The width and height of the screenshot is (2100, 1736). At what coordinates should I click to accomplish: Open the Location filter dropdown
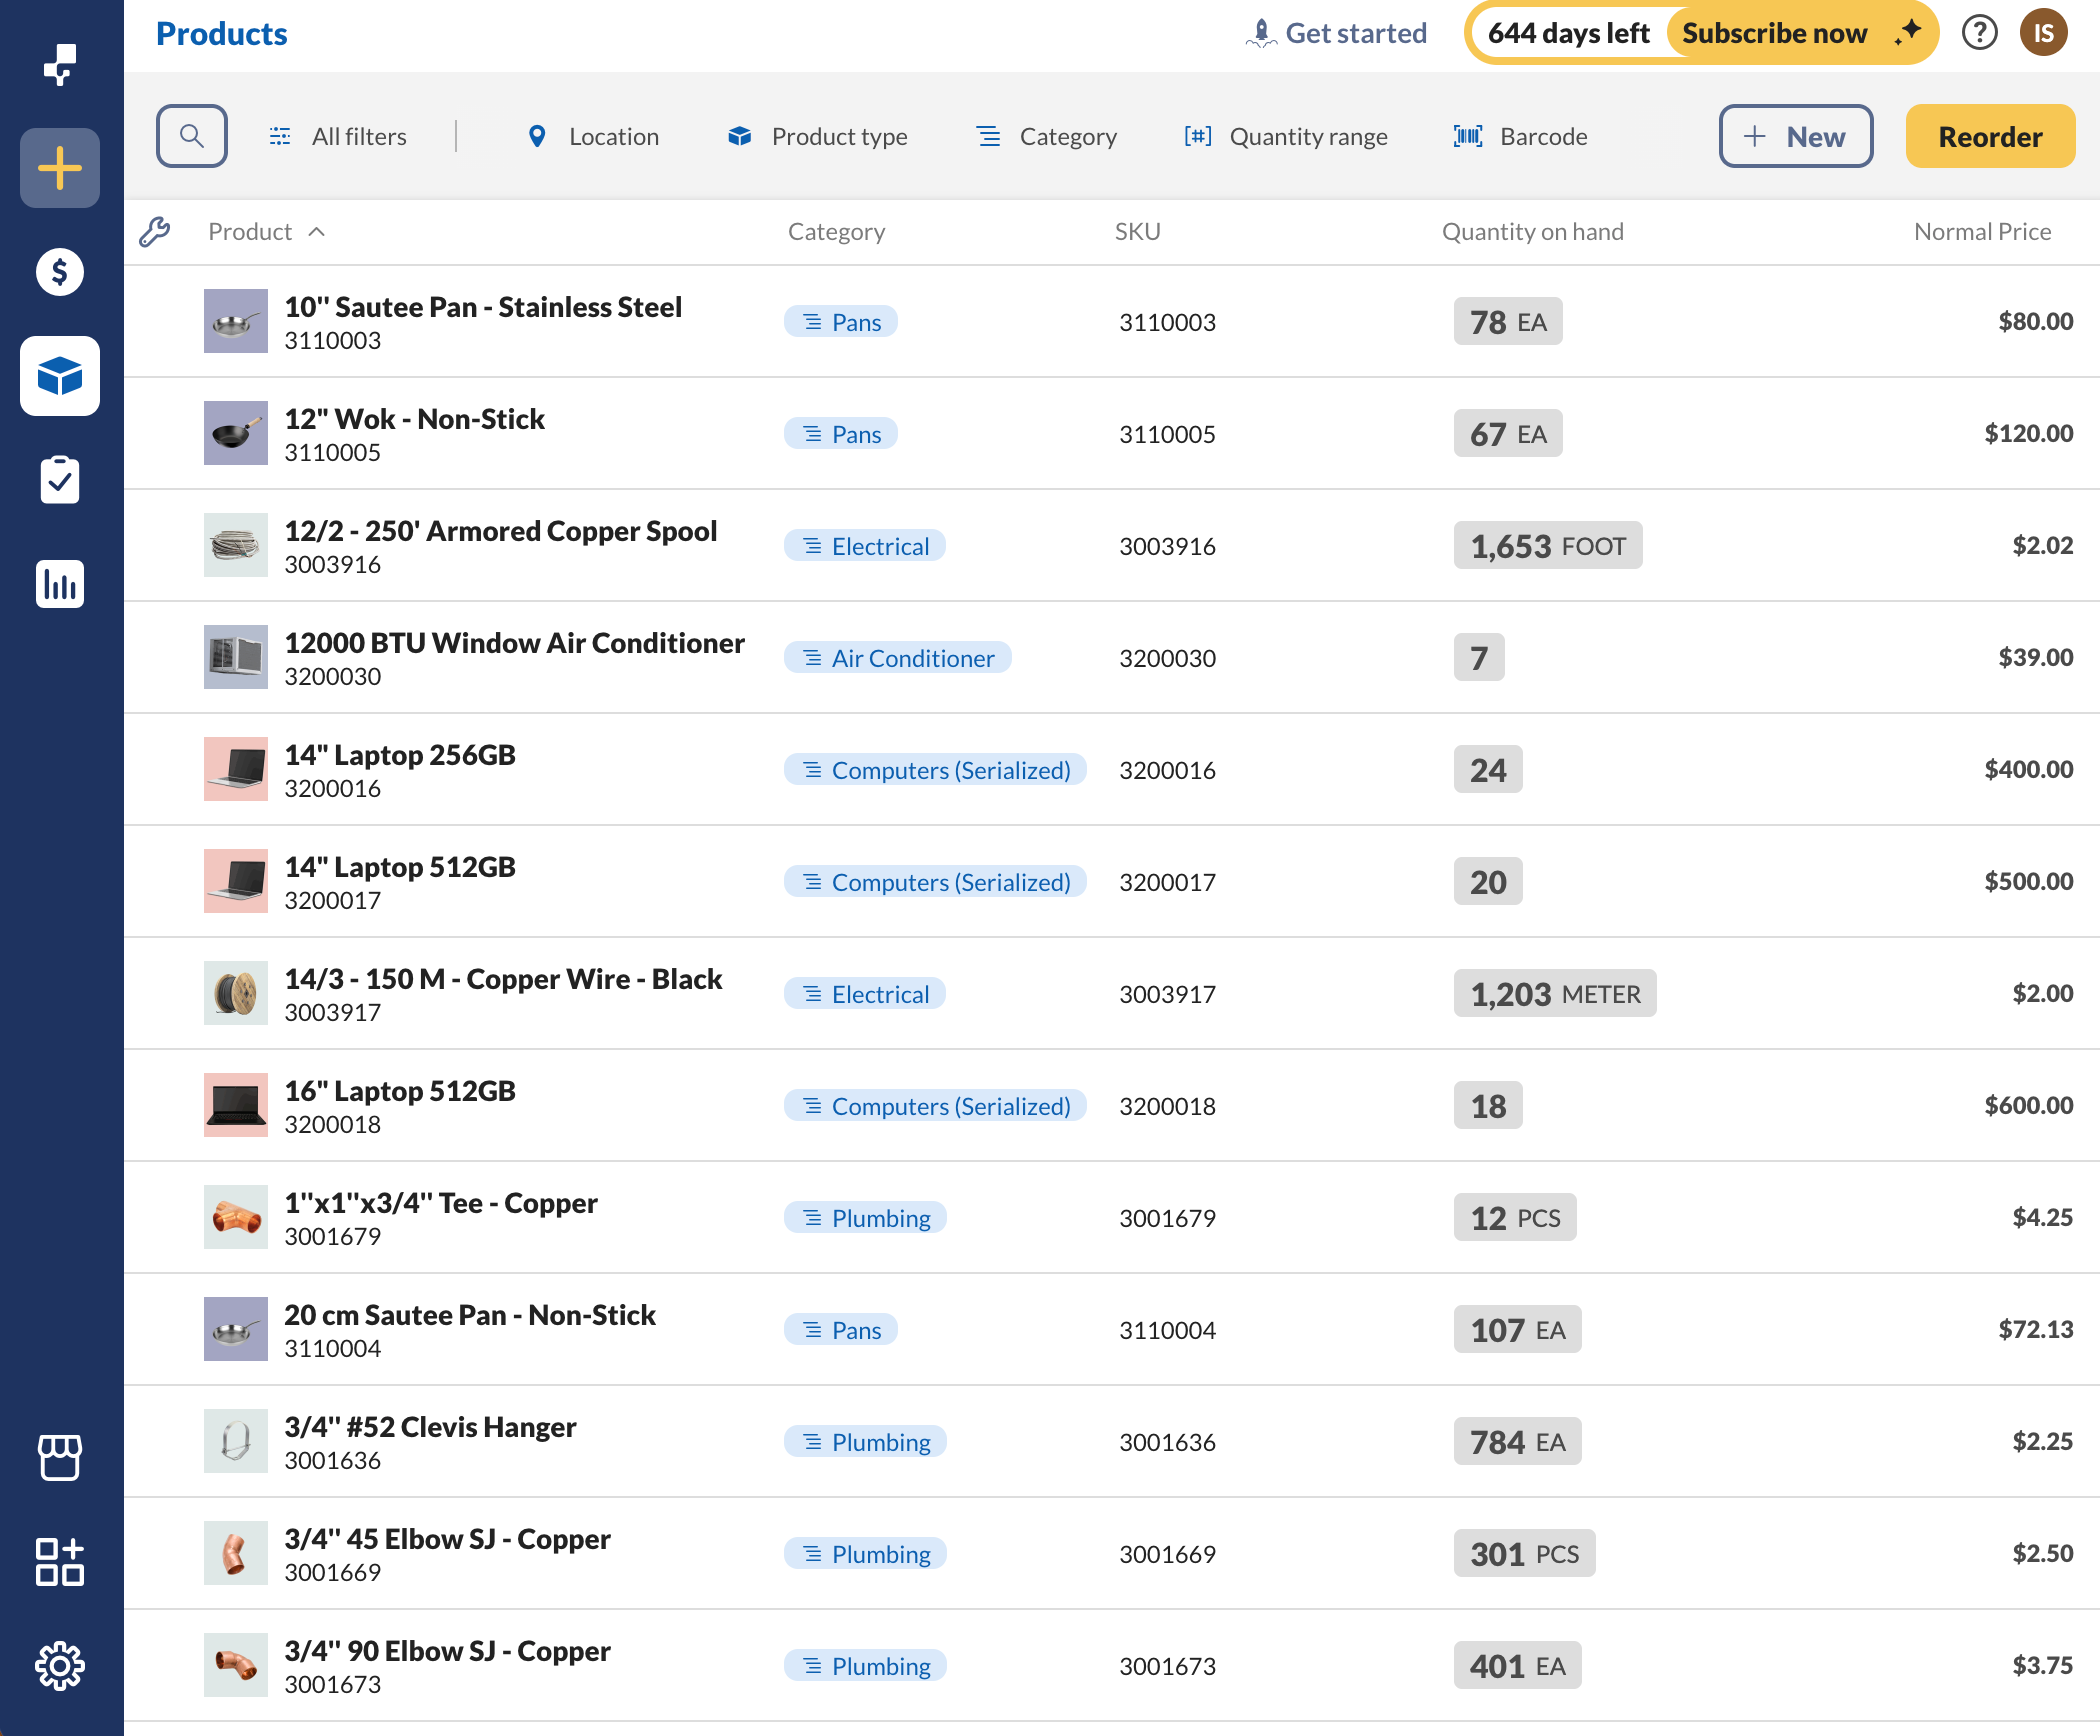pyautogui.click(x=593, y=136)
